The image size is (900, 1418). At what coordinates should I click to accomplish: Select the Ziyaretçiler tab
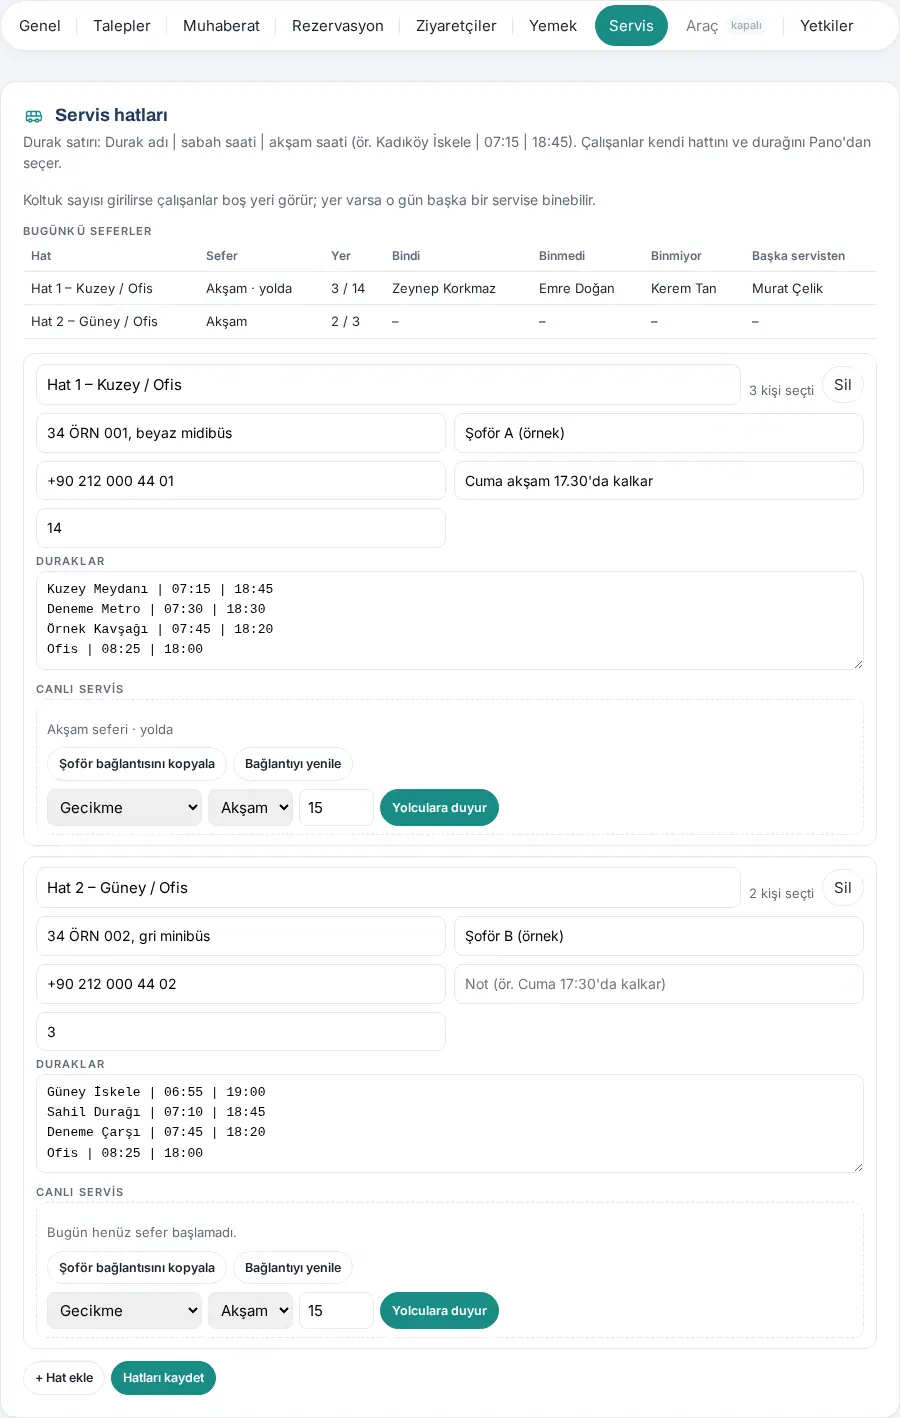pyautogui.click(x=456, y=26)
